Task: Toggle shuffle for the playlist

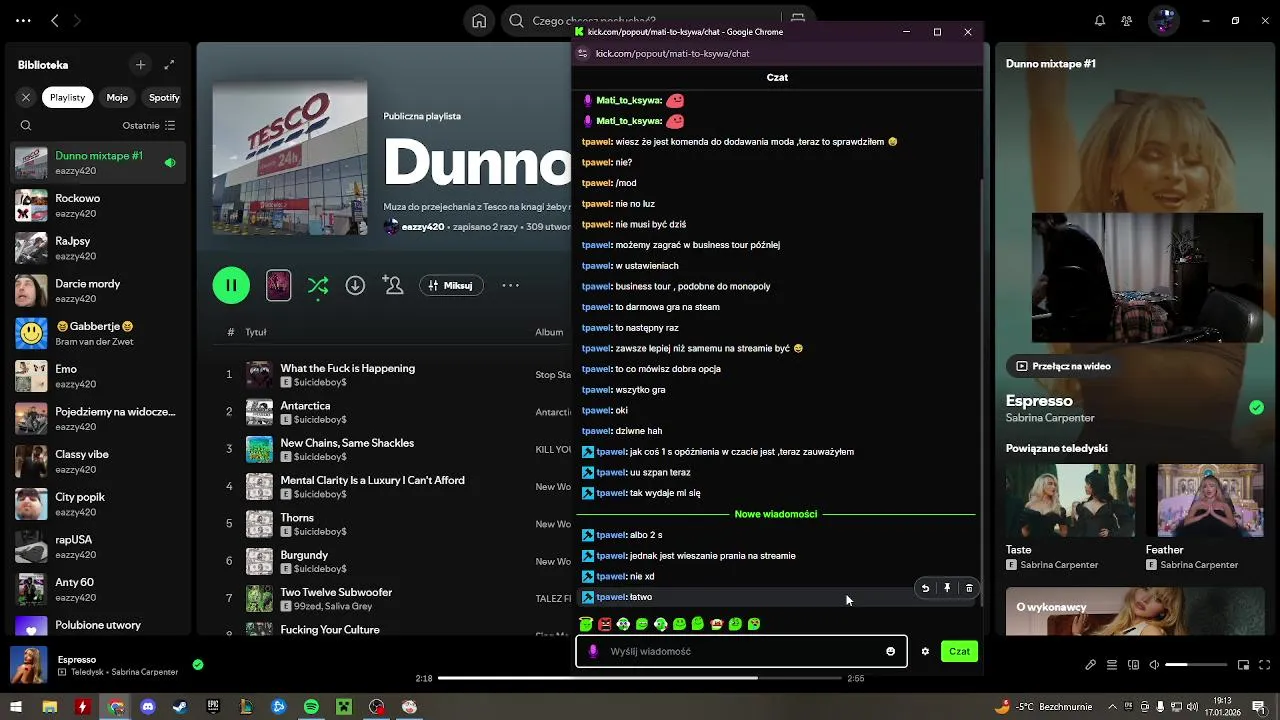Action: tap(318, 286)
